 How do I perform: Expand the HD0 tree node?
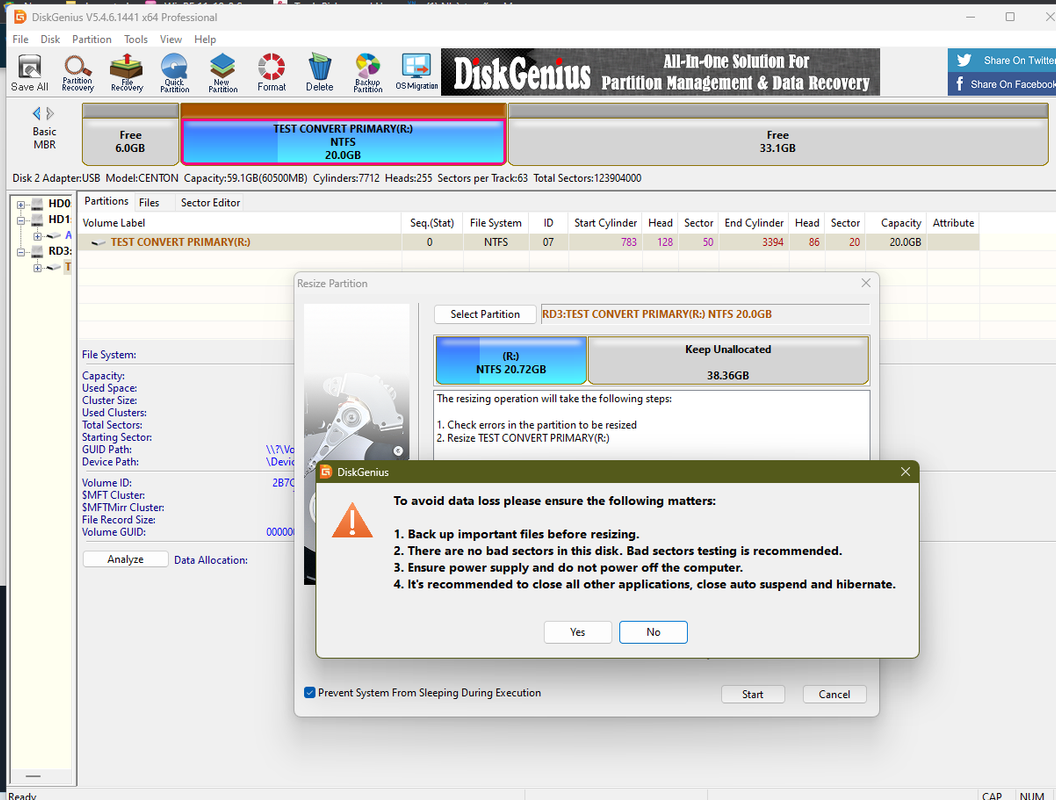tap(21, 204)
